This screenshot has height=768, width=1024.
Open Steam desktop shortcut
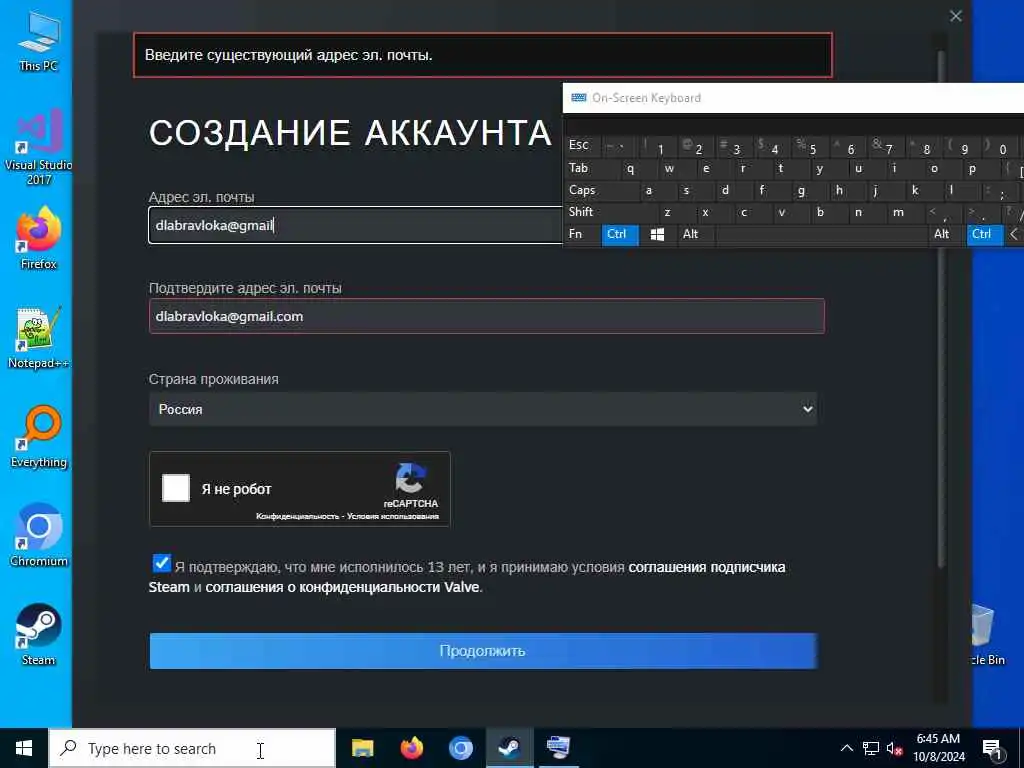(39, 635)
